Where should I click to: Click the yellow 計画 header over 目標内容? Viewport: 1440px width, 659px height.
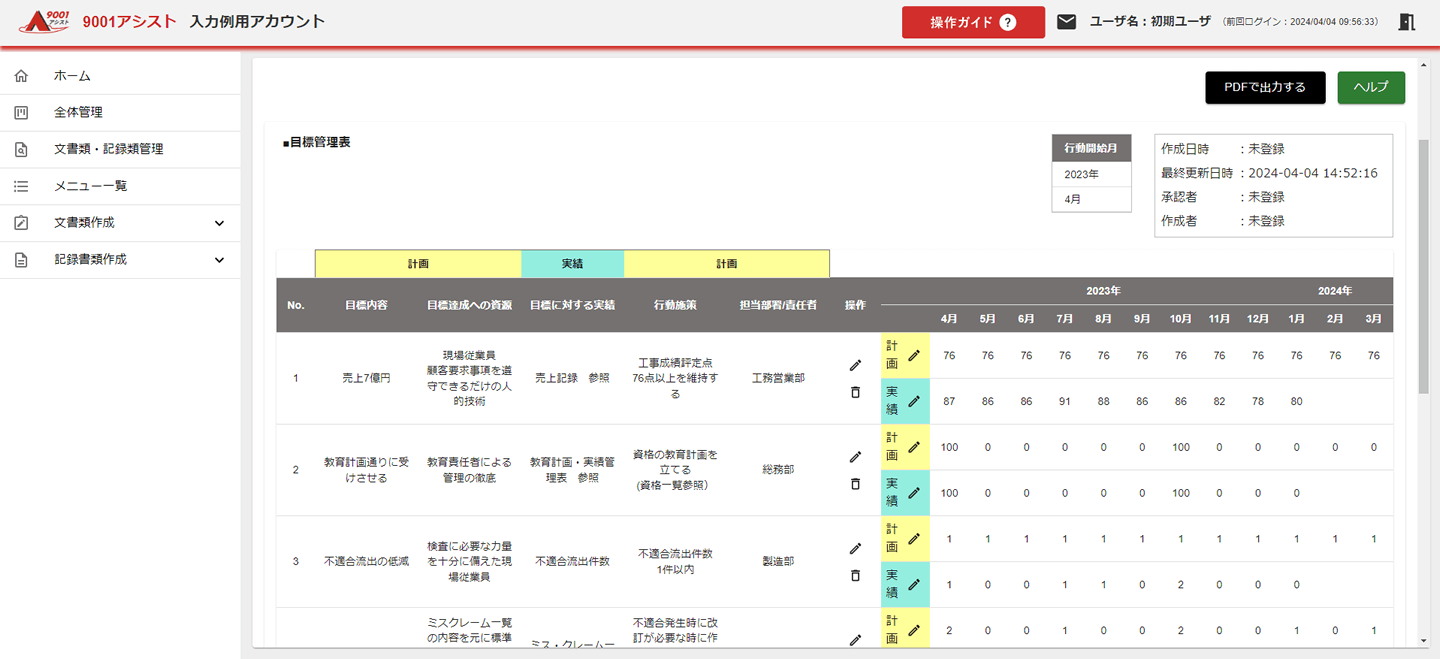point(418,264)
